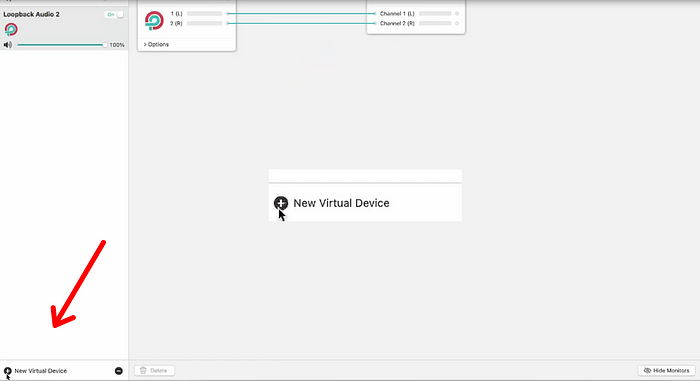Select the Channel 2 (R) output meter
The width and height of the screenshot is (700, 381).
click(435, 23)
